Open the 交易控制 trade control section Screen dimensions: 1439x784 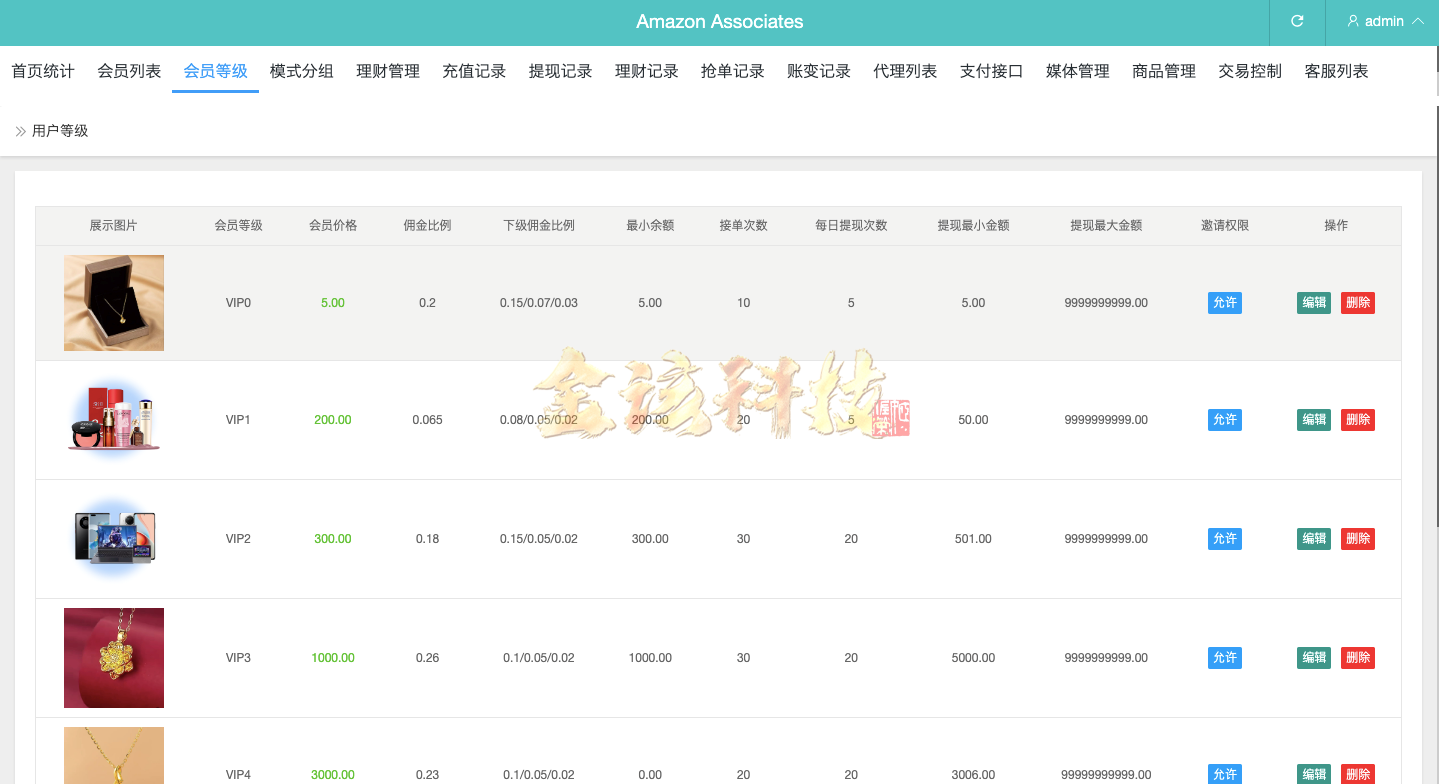[1249, 70]
